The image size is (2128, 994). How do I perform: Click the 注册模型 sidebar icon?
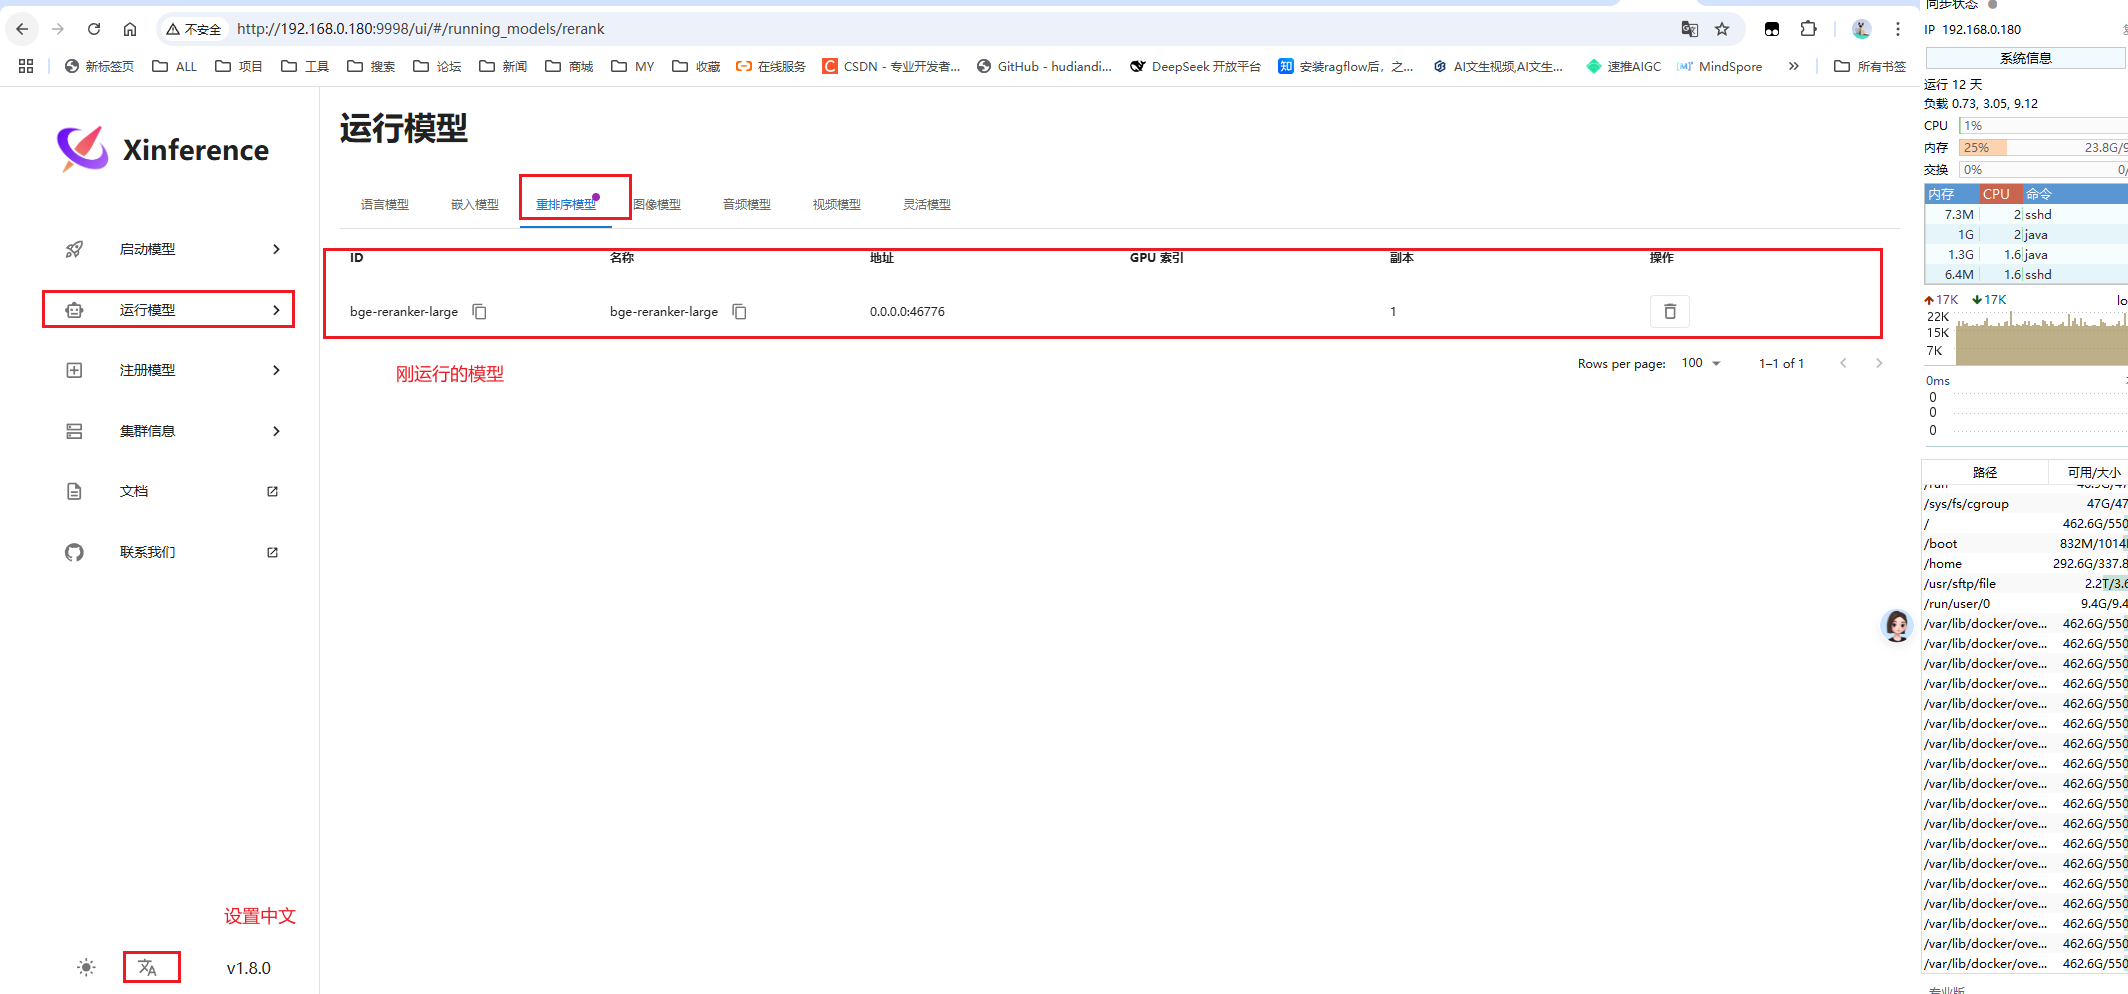(x=74, y=370)
